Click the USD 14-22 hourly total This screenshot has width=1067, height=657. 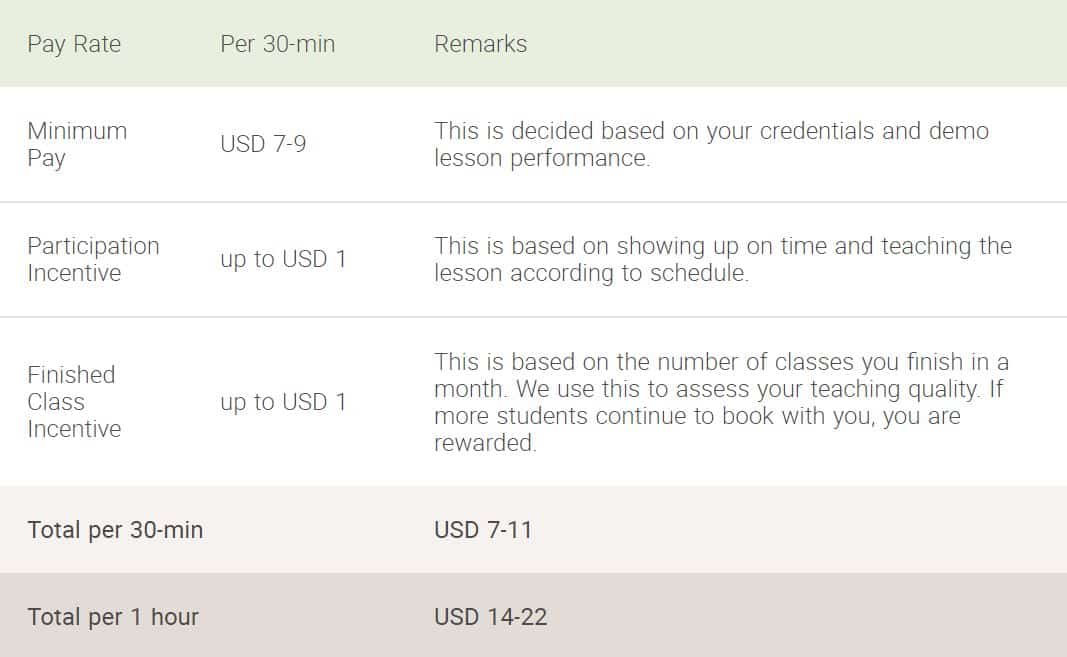click(x=491, y=617)
